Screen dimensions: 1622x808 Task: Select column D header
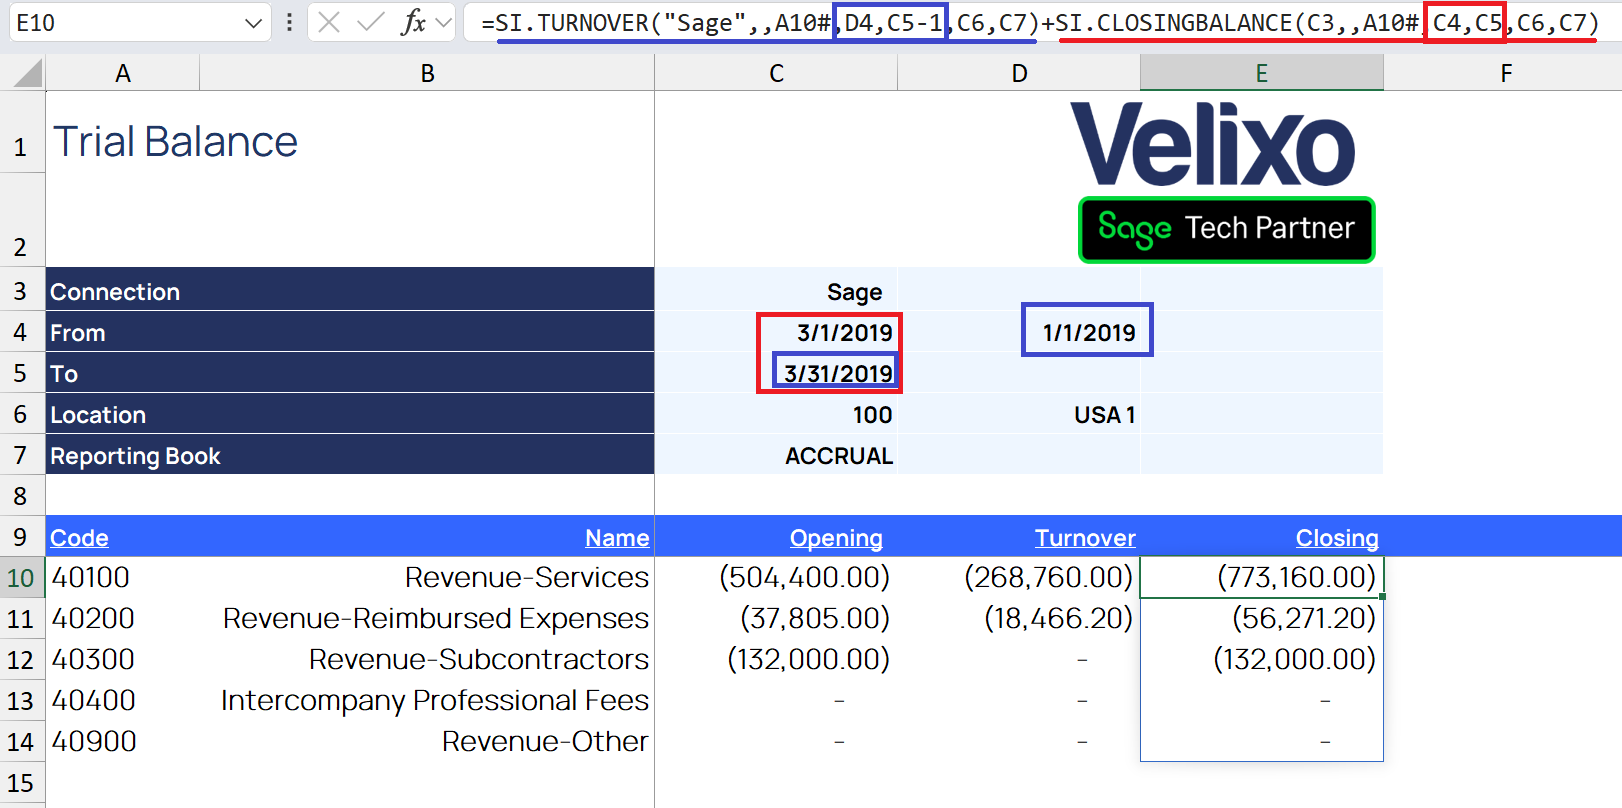pyautogui.click(x=1019, y=73)
